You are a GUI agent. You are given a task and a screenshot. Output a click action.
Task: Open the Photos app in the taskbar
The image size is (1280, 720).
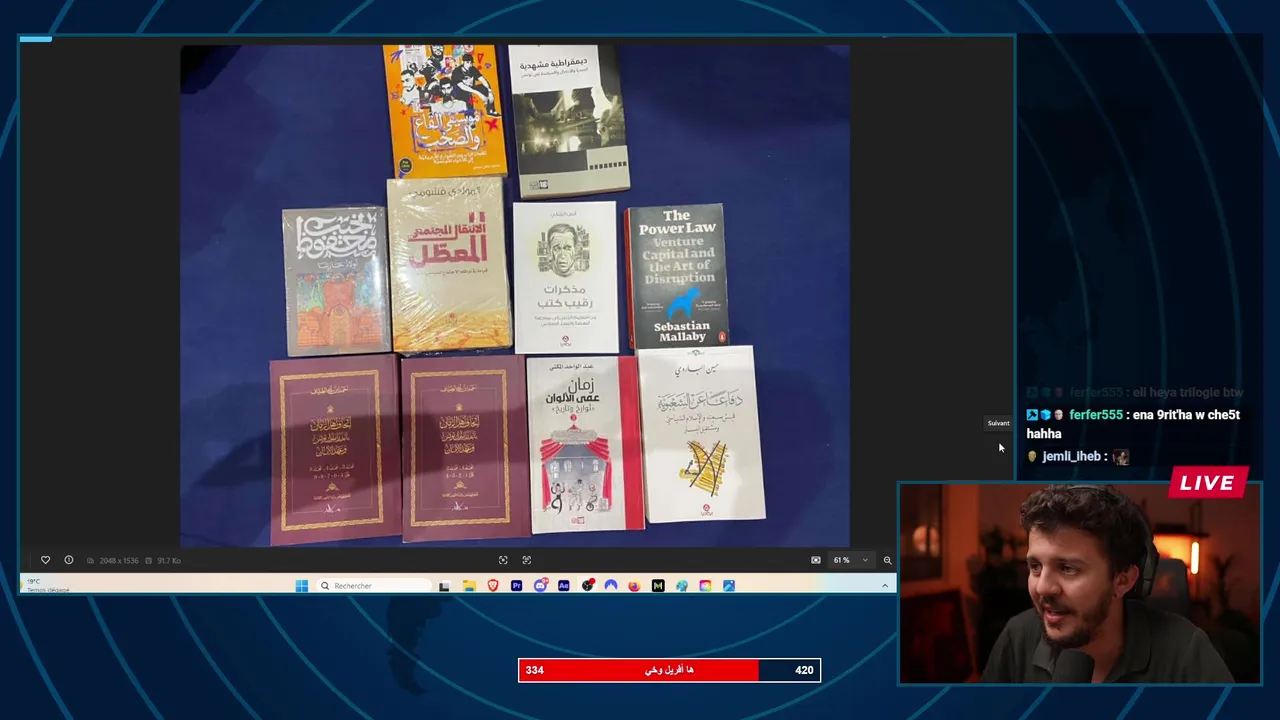[729, 586]
